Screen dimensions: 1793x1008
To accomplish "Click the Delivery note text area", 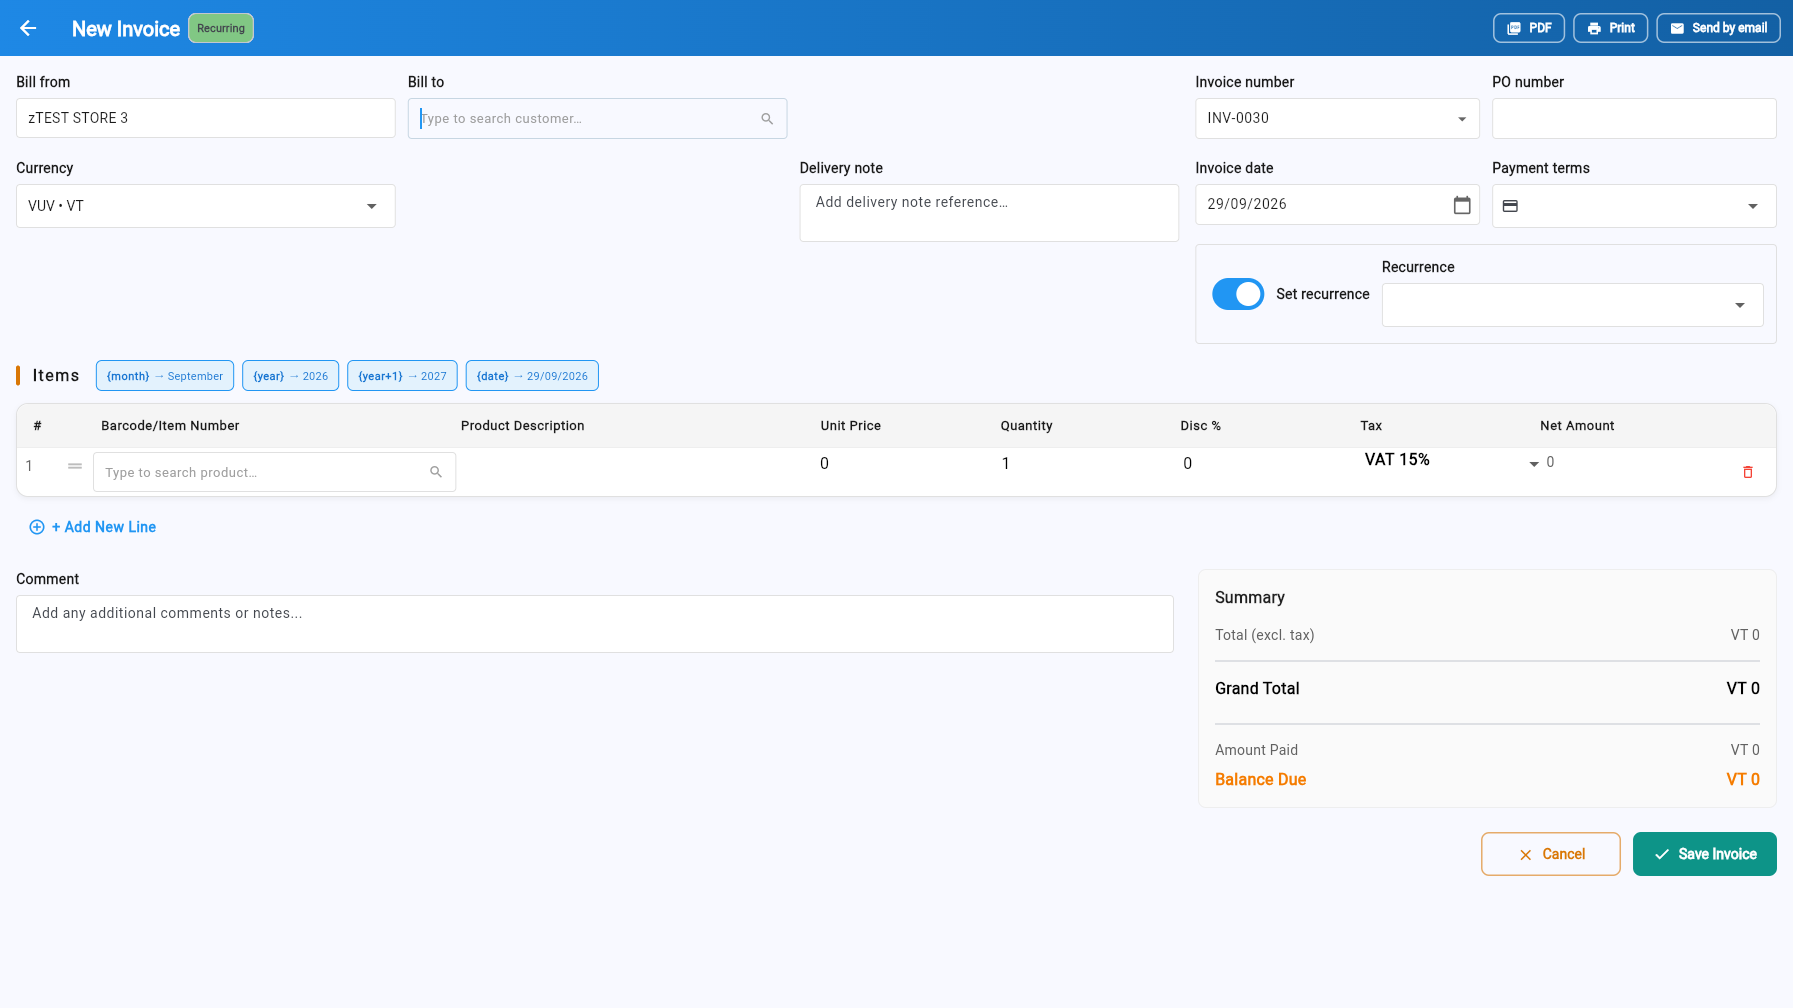I will pyautogui.click(x=989, y=213).
